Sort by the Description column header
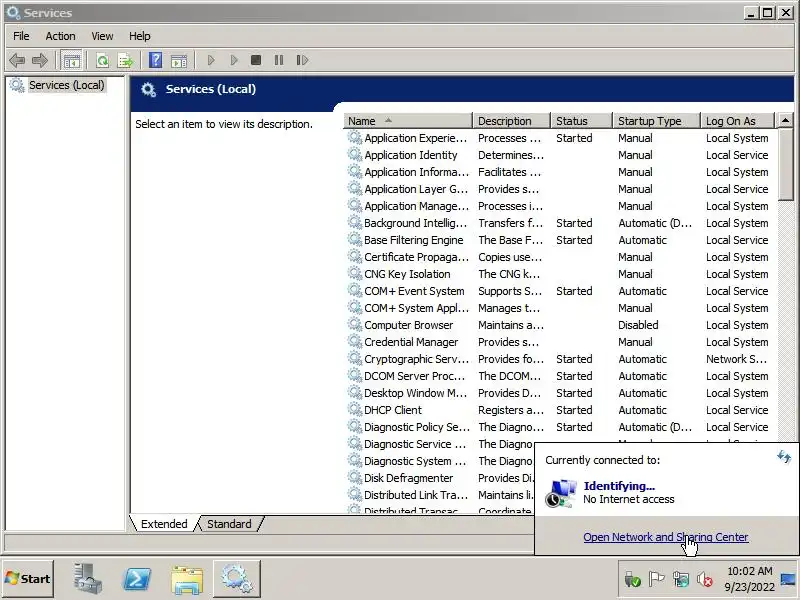The width and height of the screenshot is (800, 600). coord(511,121)
